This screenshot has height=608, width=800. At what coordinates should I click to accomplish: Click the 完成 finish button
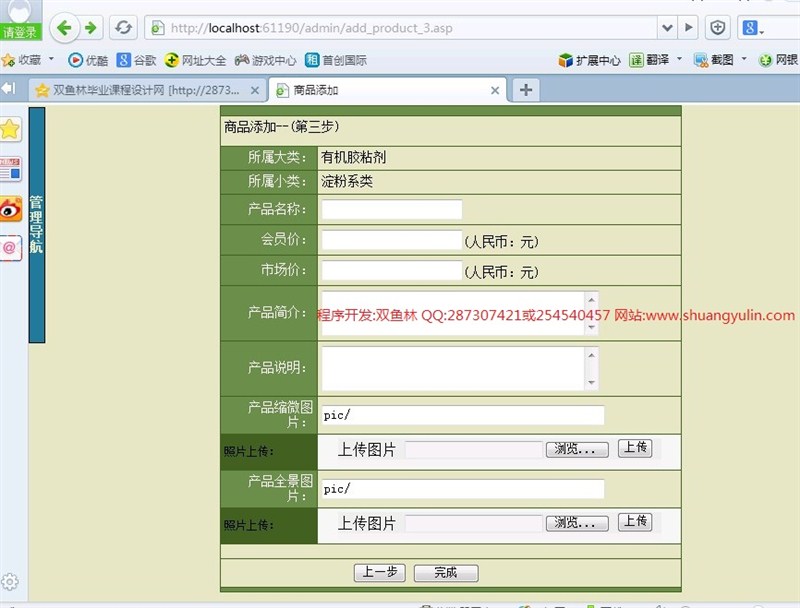pos(445,573)
